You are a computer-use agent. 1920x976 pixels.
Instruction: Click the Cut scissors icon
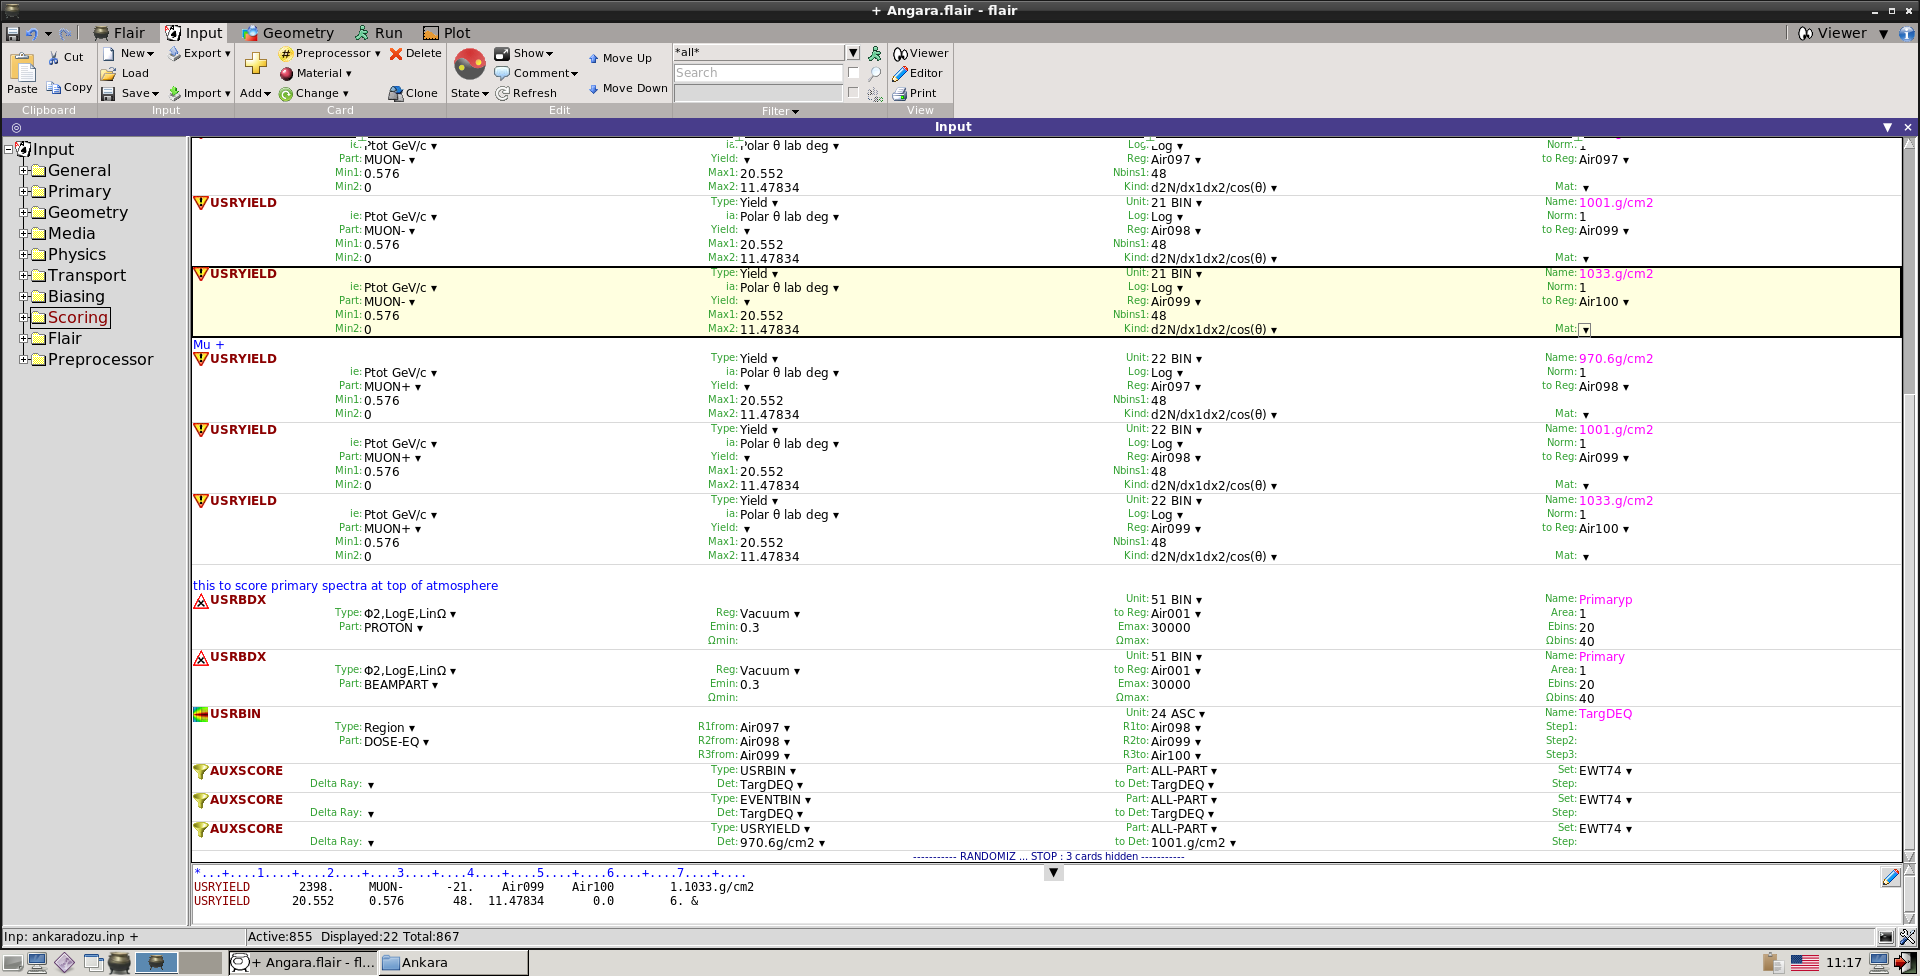tap(53, 58)
